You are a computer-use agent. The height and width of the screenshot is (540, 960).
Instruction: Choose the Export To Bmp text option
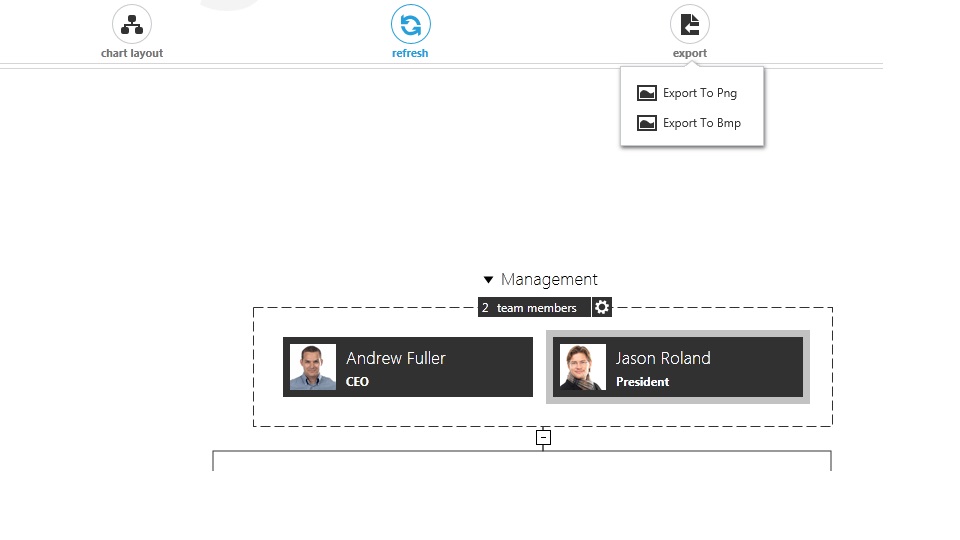click(702, 123)
